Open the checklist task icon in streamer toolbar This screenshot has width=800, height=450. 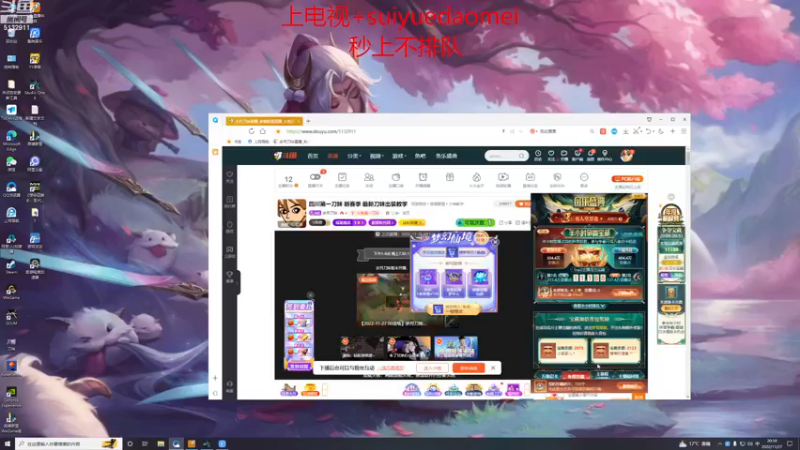tap(342, 179)
